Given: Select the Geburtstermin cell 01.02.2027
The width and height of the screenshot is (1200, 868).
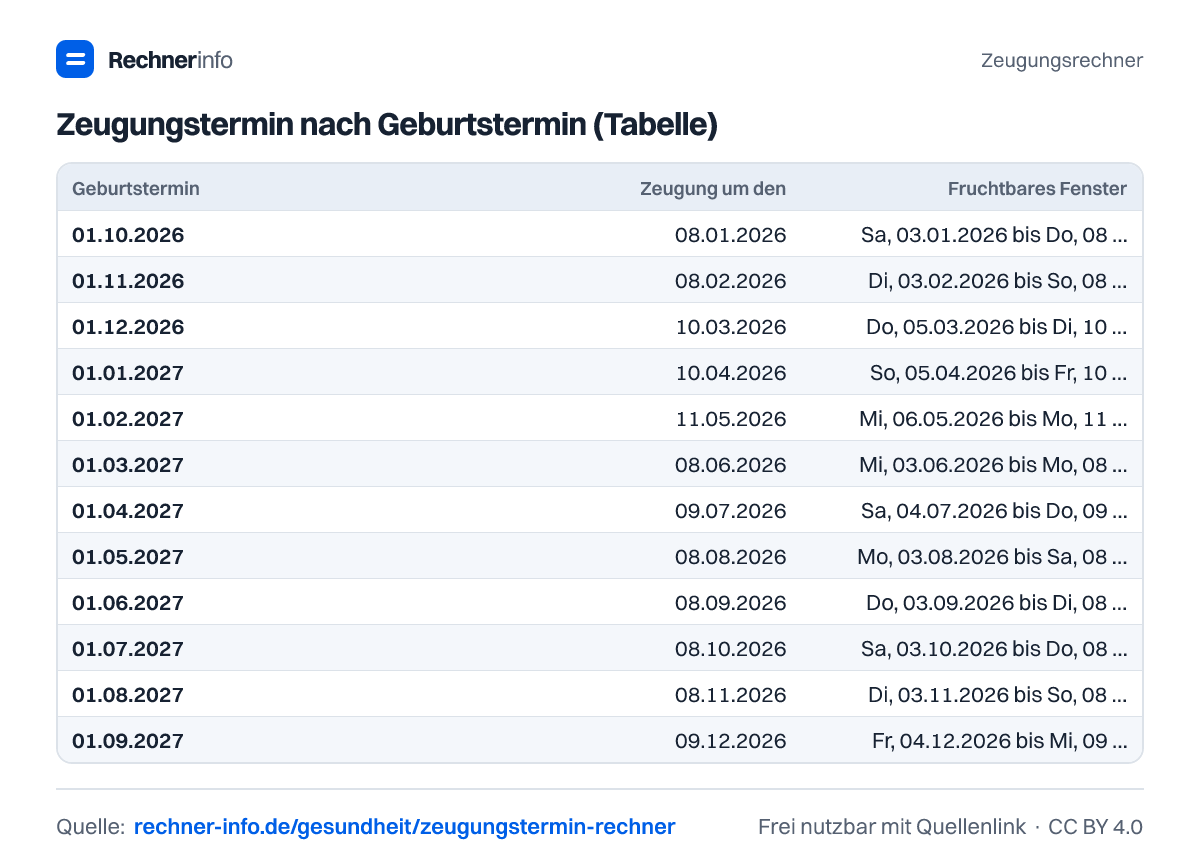Looking at the screenshot, I should coord(128,419).
